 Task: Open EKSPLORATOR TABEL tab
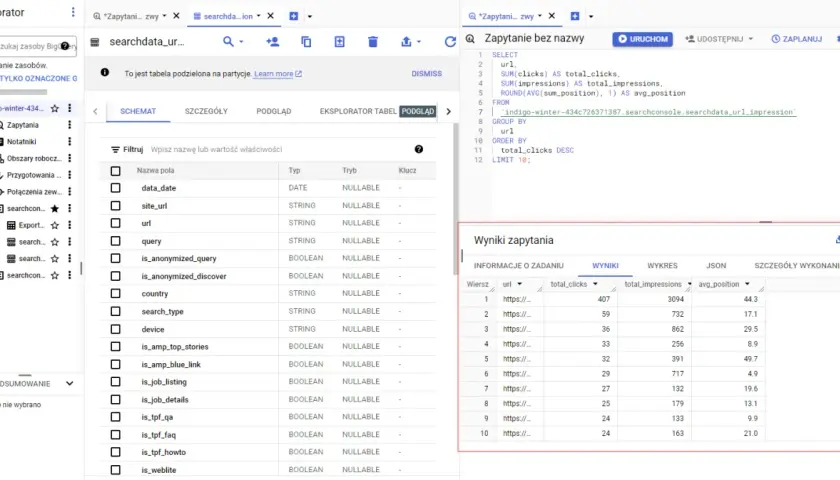click(358, 111)
